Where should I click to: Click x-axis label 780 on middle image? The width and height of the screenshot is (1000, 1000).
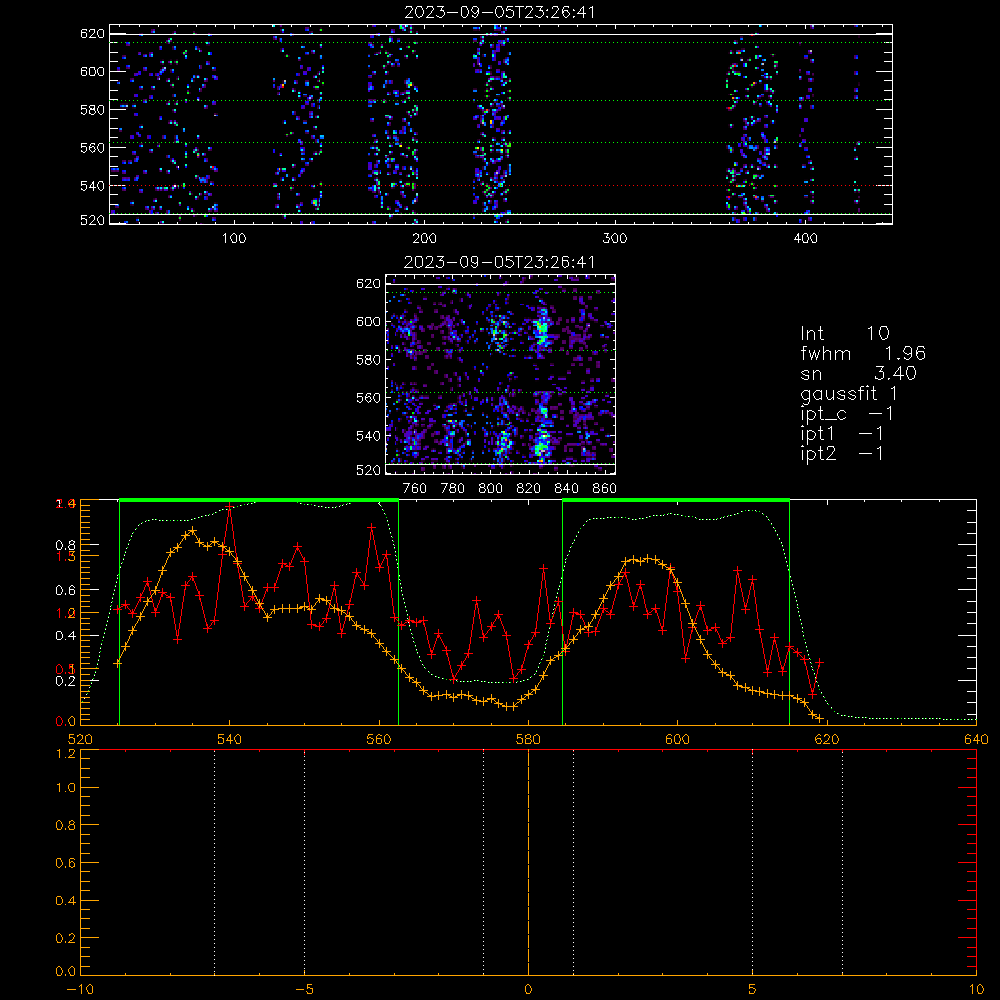[x=453, y=489]
